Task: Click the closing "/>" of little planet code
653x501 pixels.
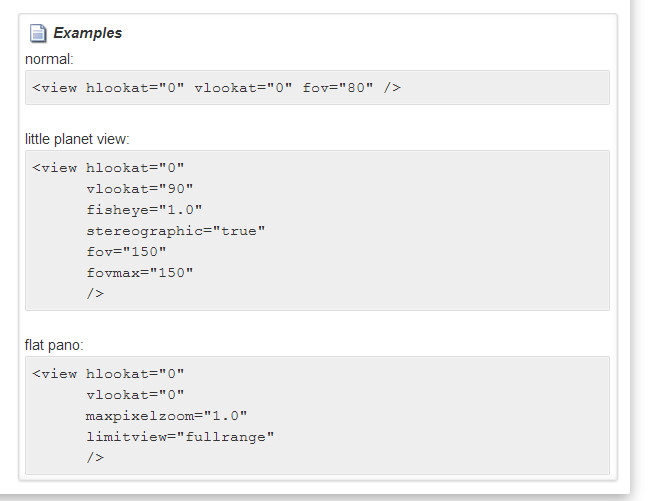Action: pos(95,294)
